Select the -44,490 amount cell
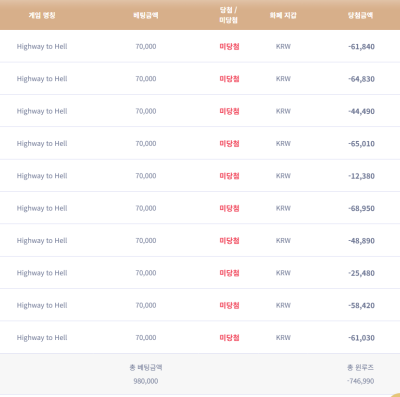400x397 pixels. (361, 111)
